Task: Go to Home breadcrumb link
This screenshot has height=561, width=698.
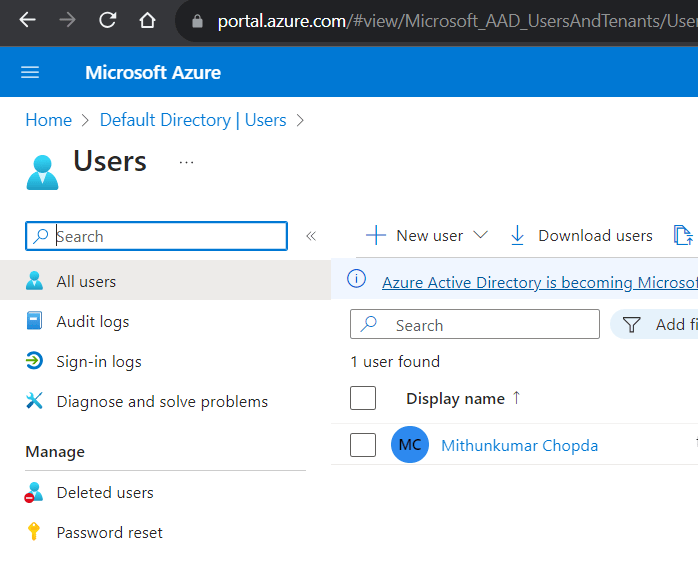Action: click(x=48, y=120)
